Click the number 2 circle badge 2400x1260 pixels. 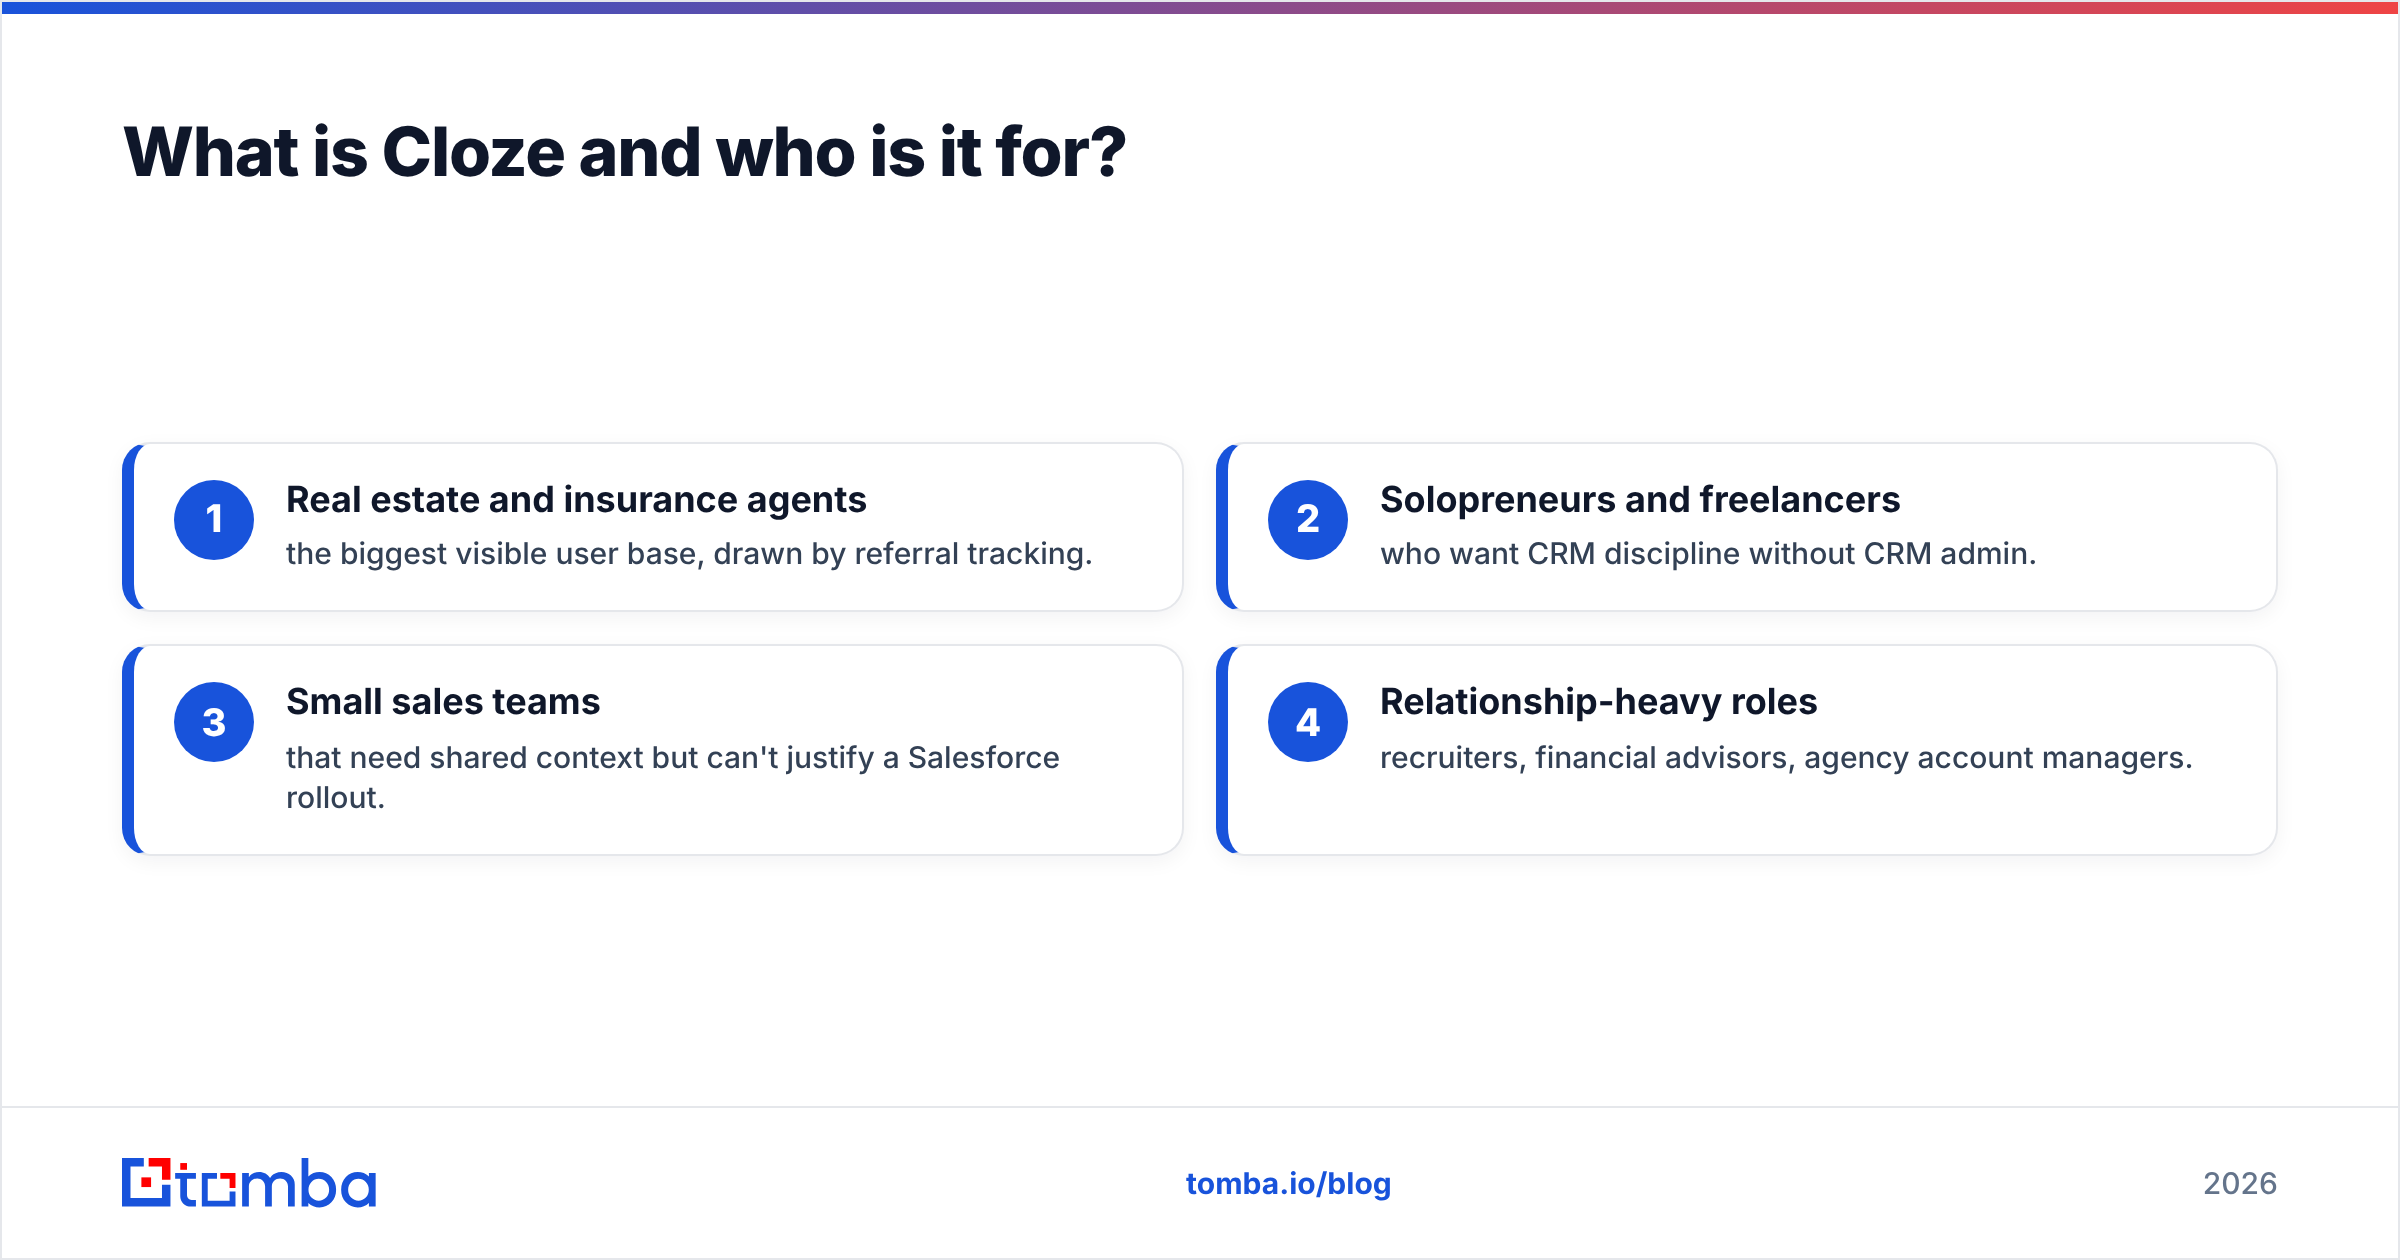1308,520
